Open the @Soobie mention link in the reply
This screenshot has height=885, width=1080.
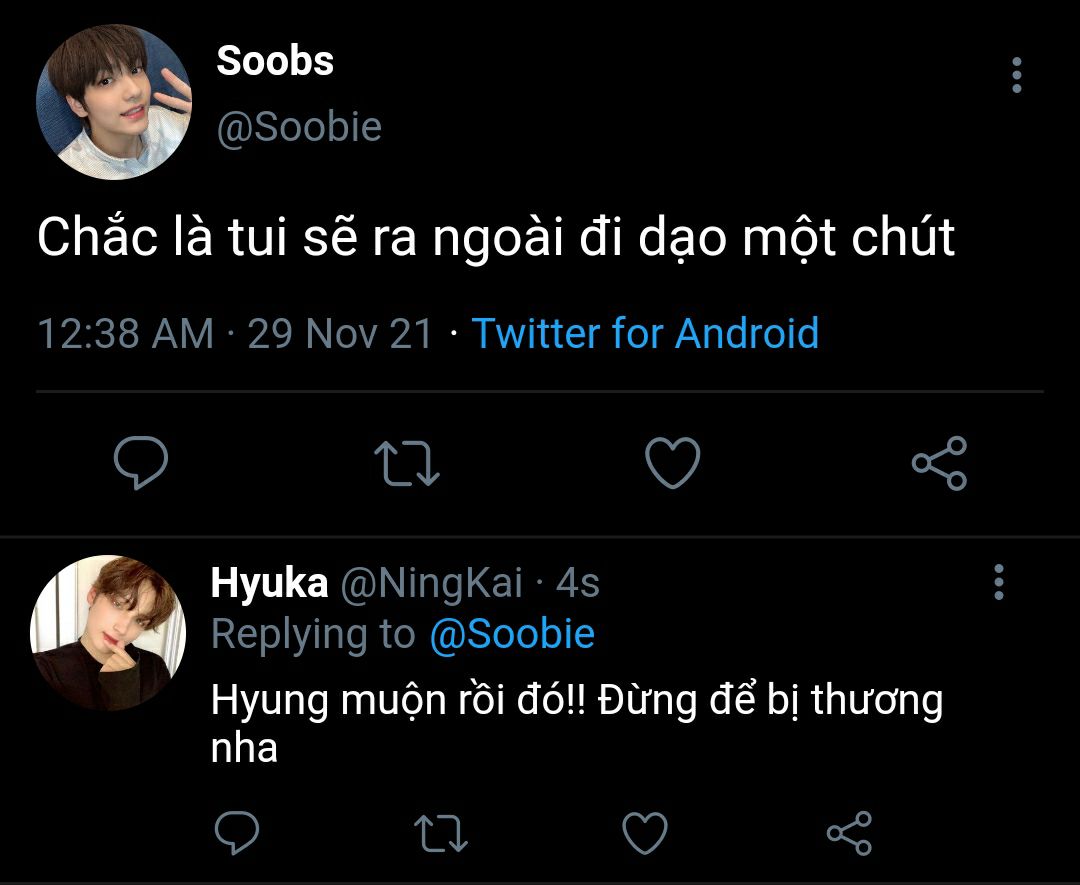click(x=512, y=634)
